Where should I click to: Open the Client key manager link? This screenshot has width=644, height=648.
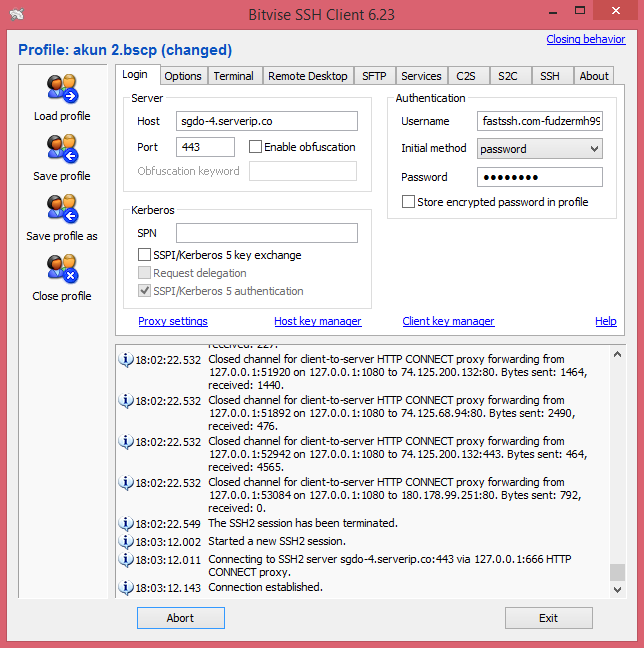point(448,321)
